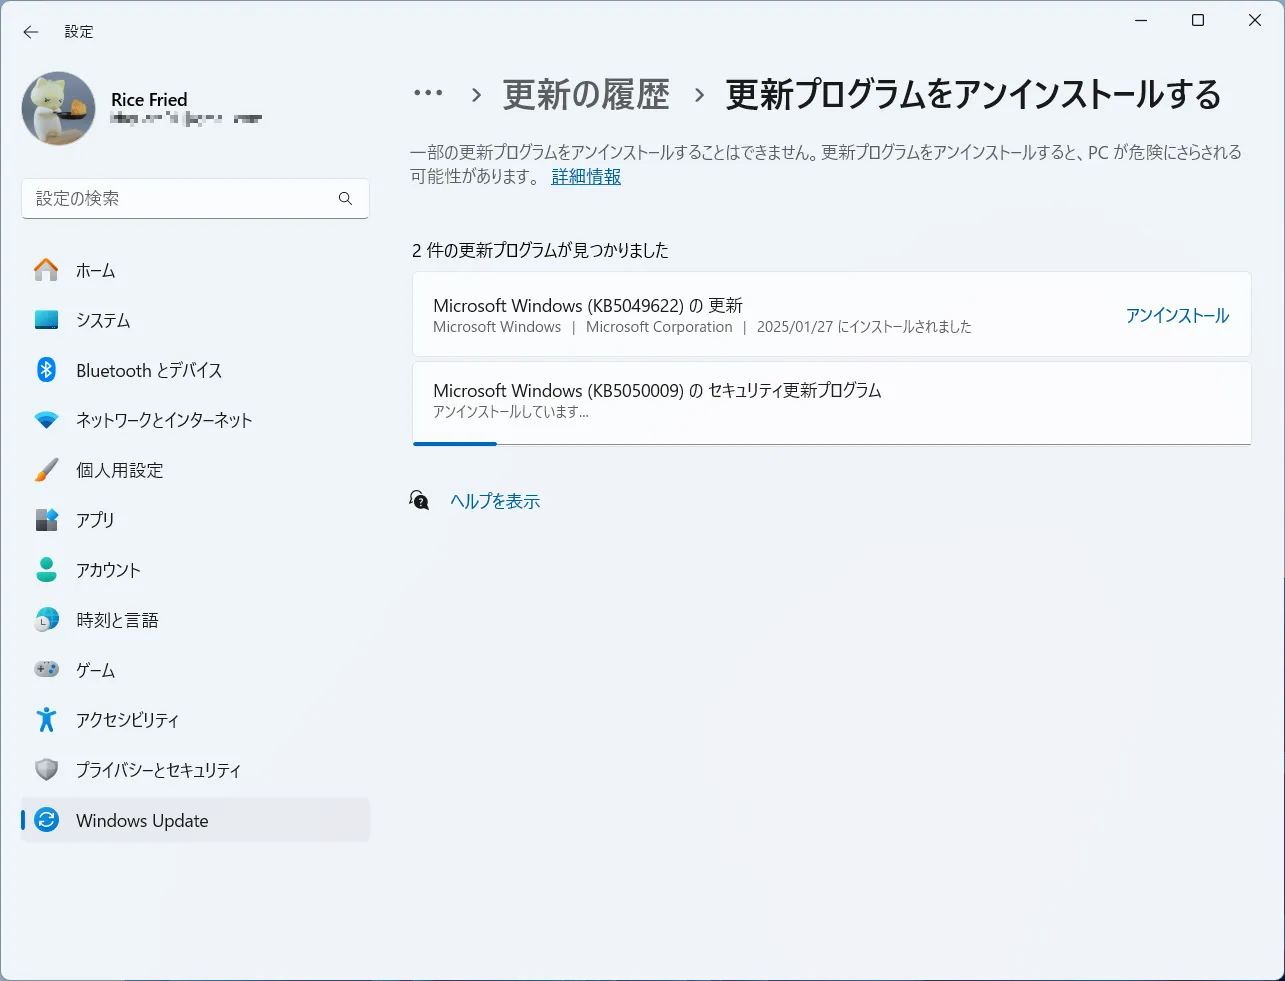Viewport: 1285px width, 981px height.
Task: Open the アプリ label in sidebar
Action: click(x=95, y=520)
